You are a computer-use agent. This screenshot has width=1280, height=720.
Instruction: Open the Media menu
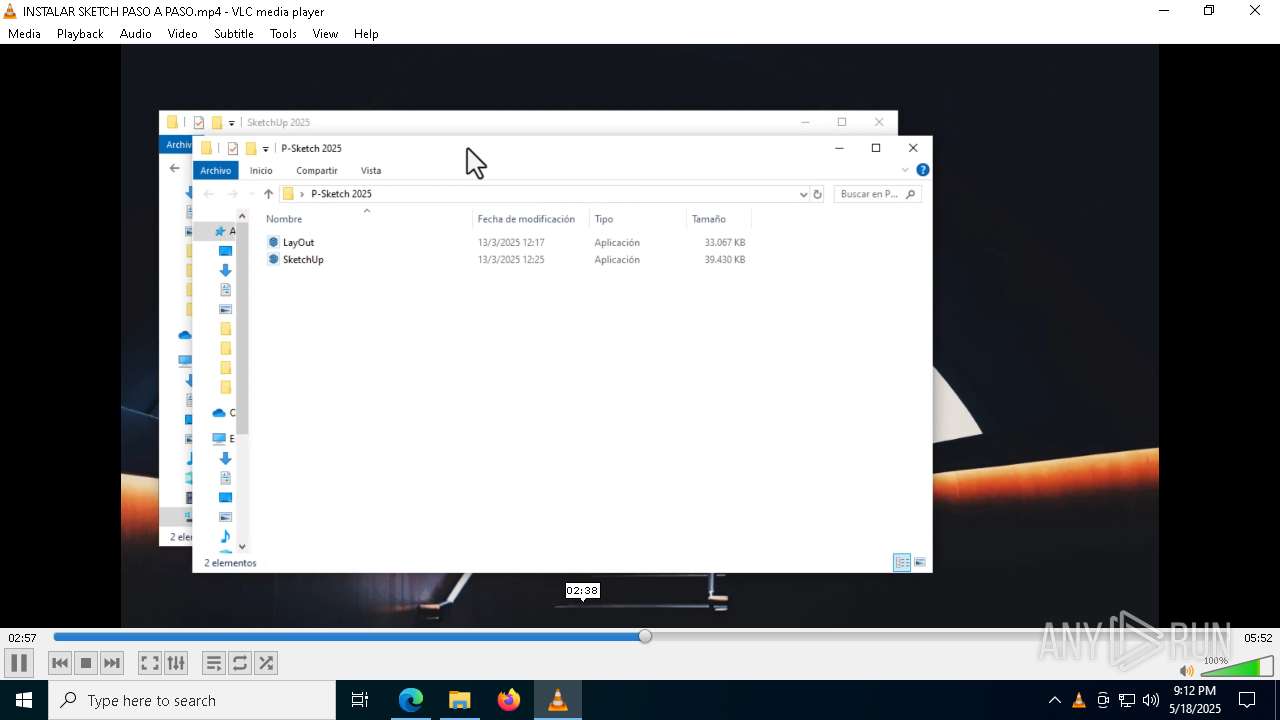pyautogui.click(x=24, y=33)
